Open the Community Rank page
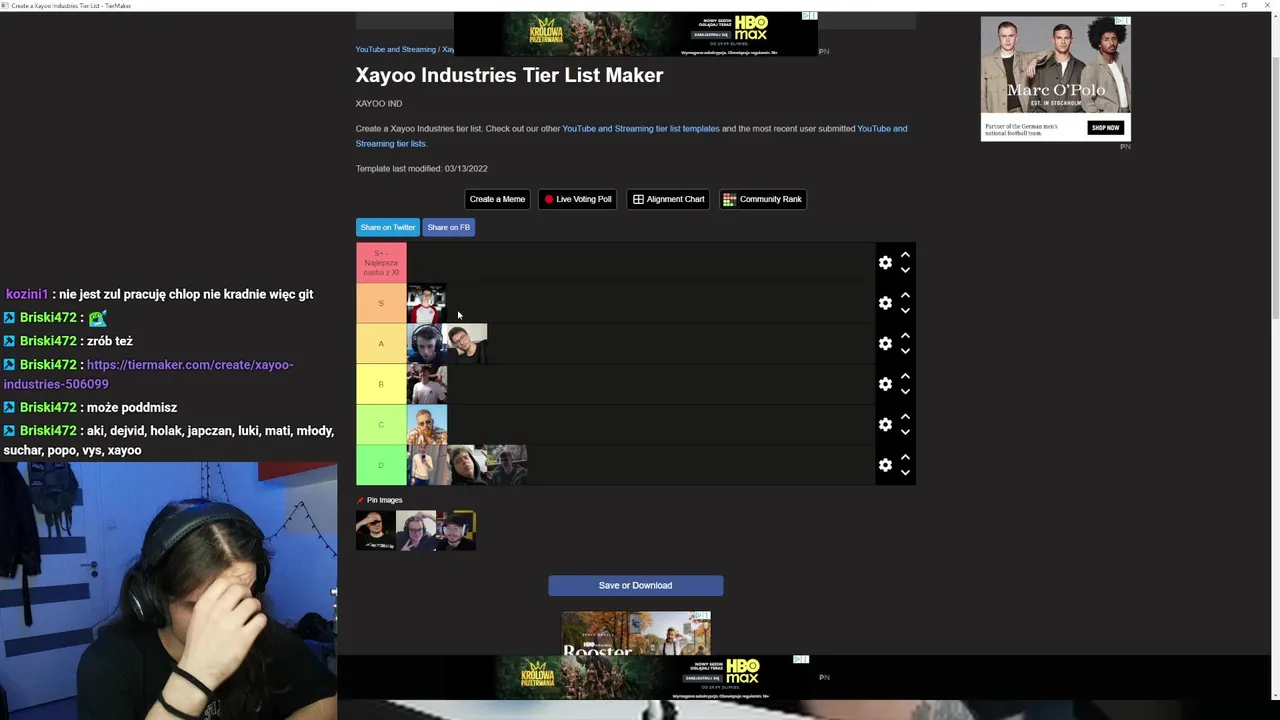The image size is (1280, 720). click(762, 199)
